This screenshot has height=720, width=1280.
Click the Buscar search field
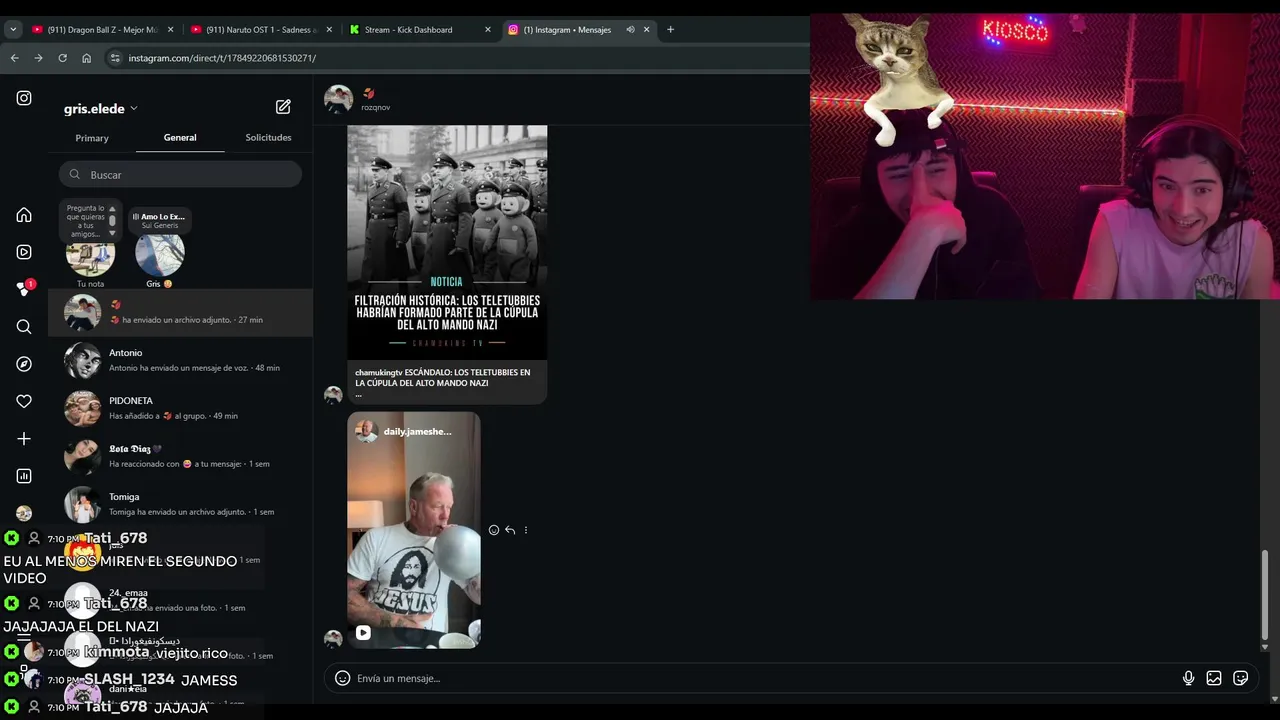coord(180,174)
